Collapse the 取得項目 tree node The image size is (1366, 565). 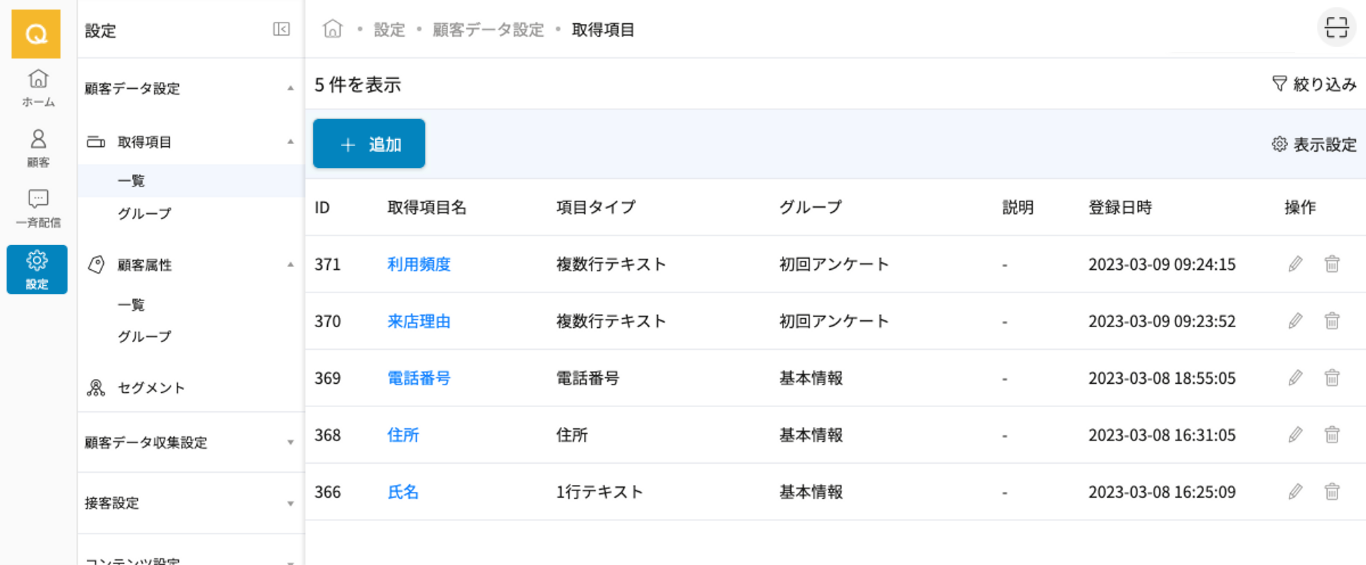pyautogui.click(x=290, y=142)
